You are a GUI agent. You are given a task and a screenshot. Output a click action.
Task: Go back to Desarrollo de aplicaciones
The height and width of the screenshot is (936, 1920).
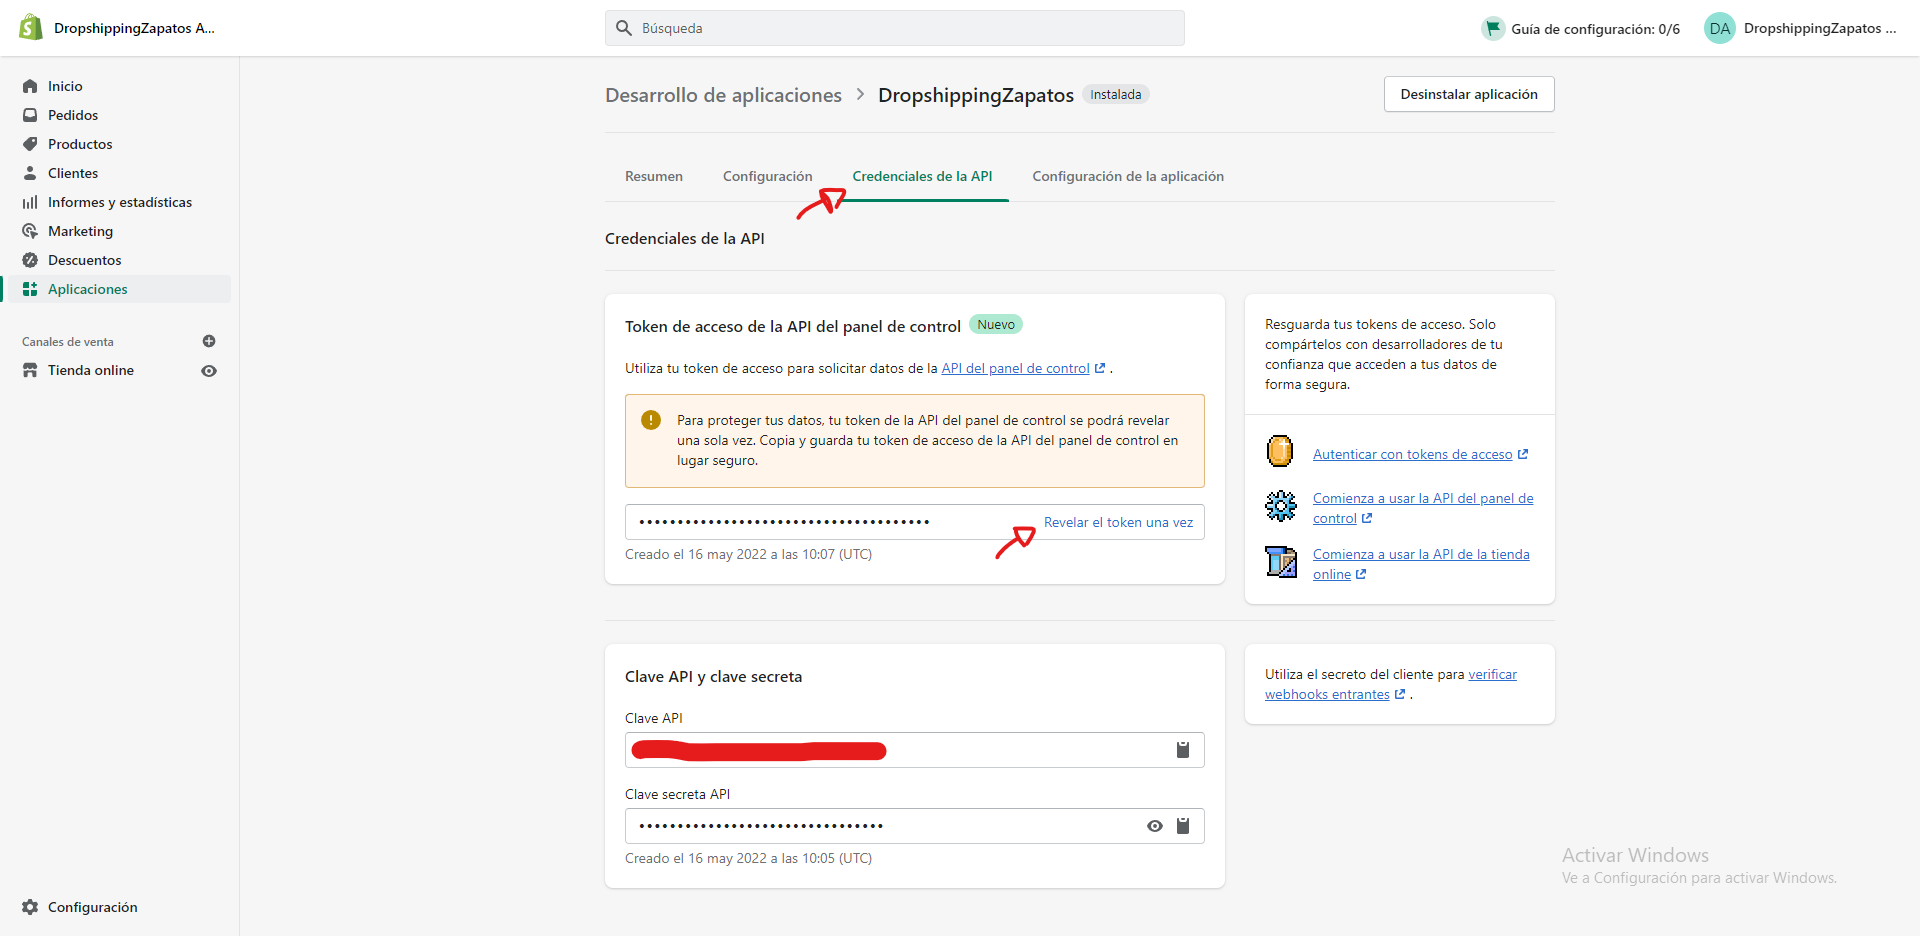click(x=723, y=95)
